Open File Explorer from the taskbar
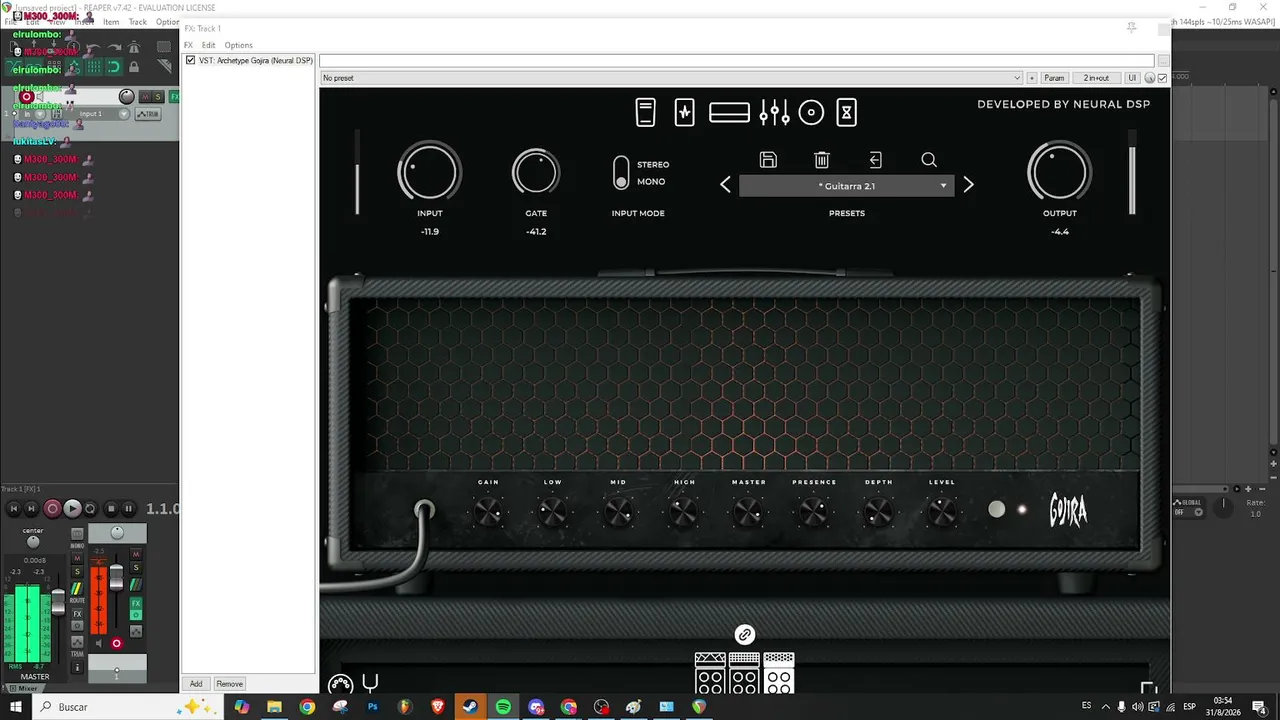Viewport: 1280px width, 720px height. (274, 707)
